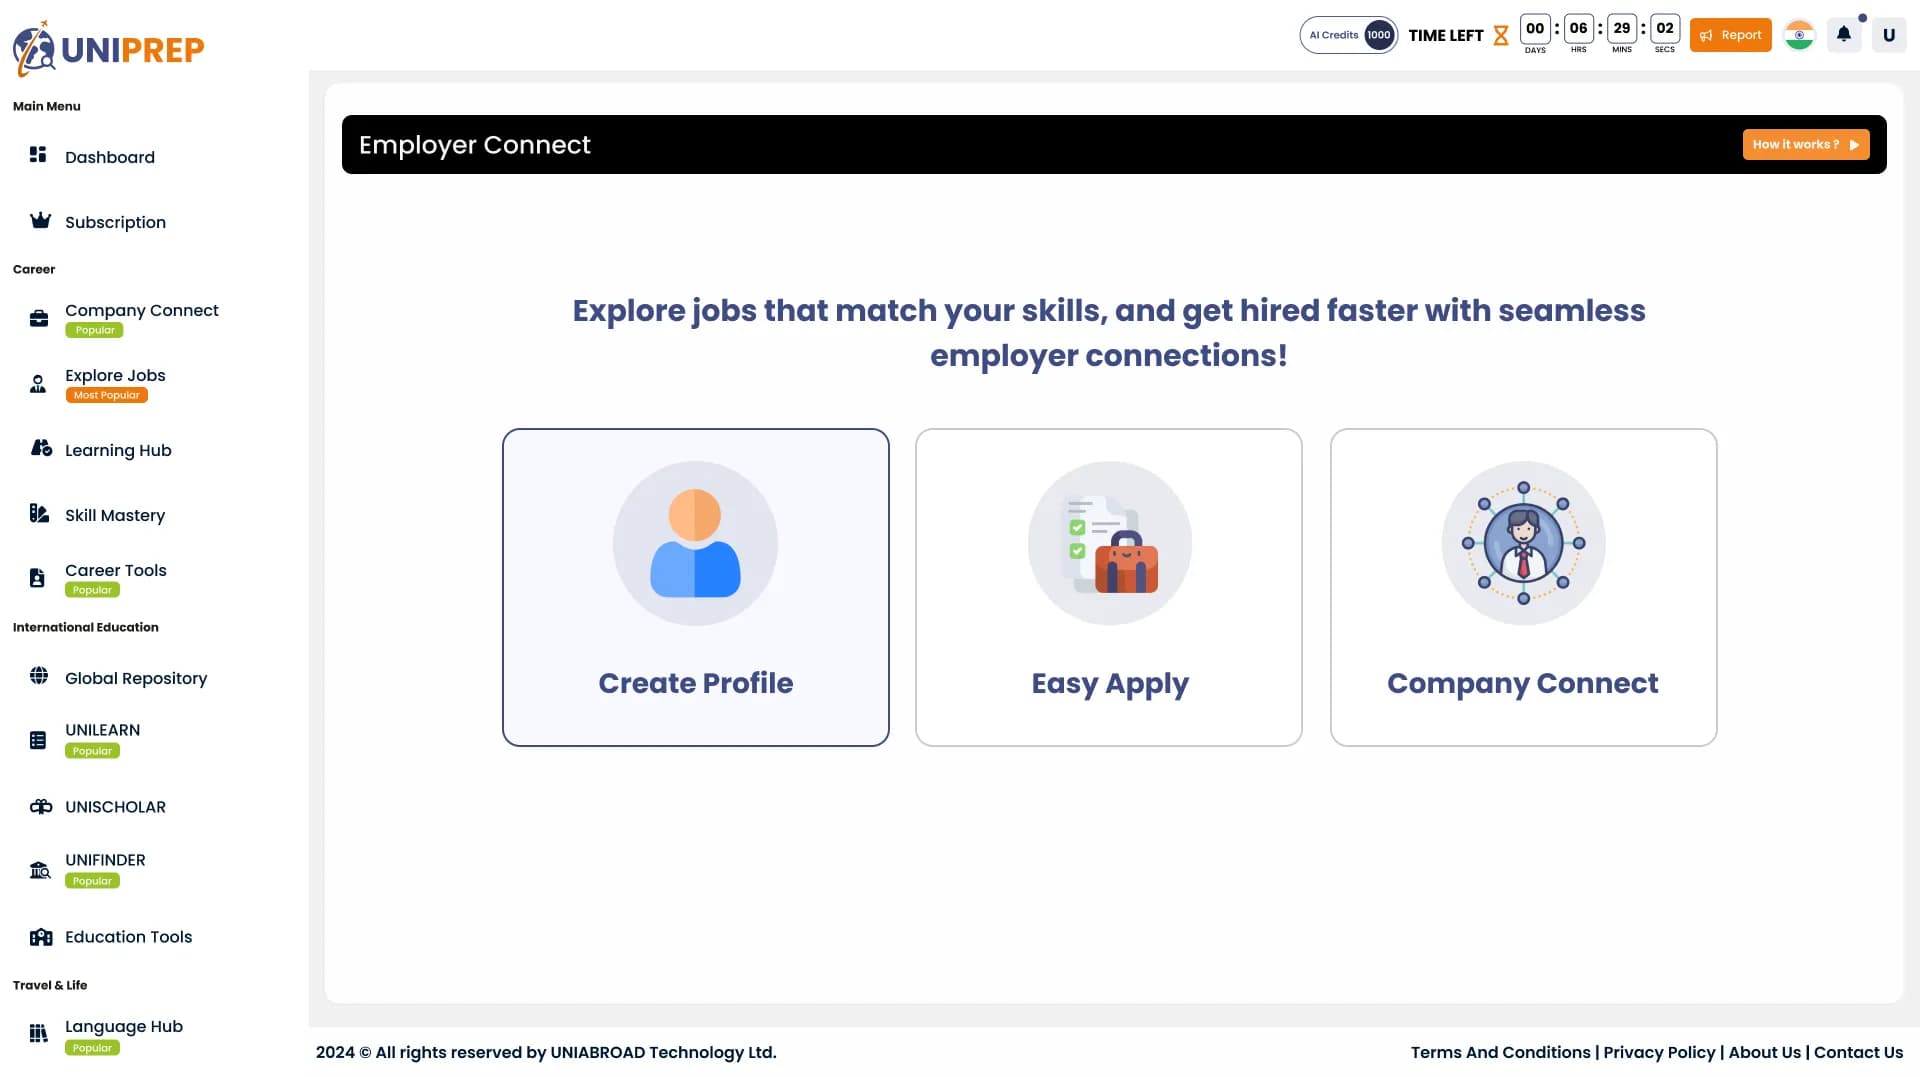
Task: Click the UNISCHOLAR icon
Action: [x=41, y=806]
